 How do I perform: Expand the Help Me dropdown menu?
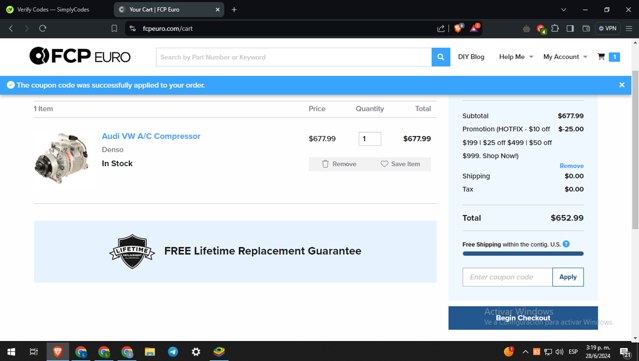click(516, 57)
